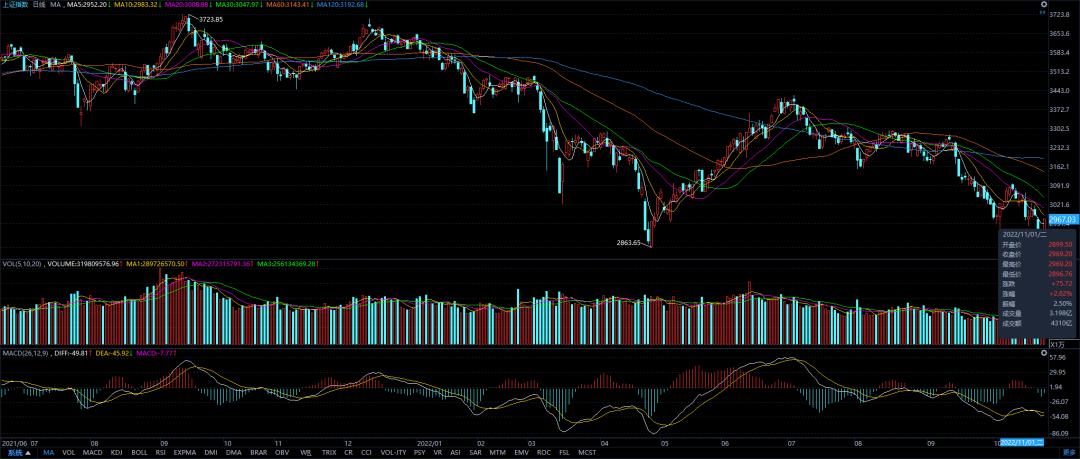Select the MCST indicator tab
Viewport: 1080px width, 459px height.
587,453
